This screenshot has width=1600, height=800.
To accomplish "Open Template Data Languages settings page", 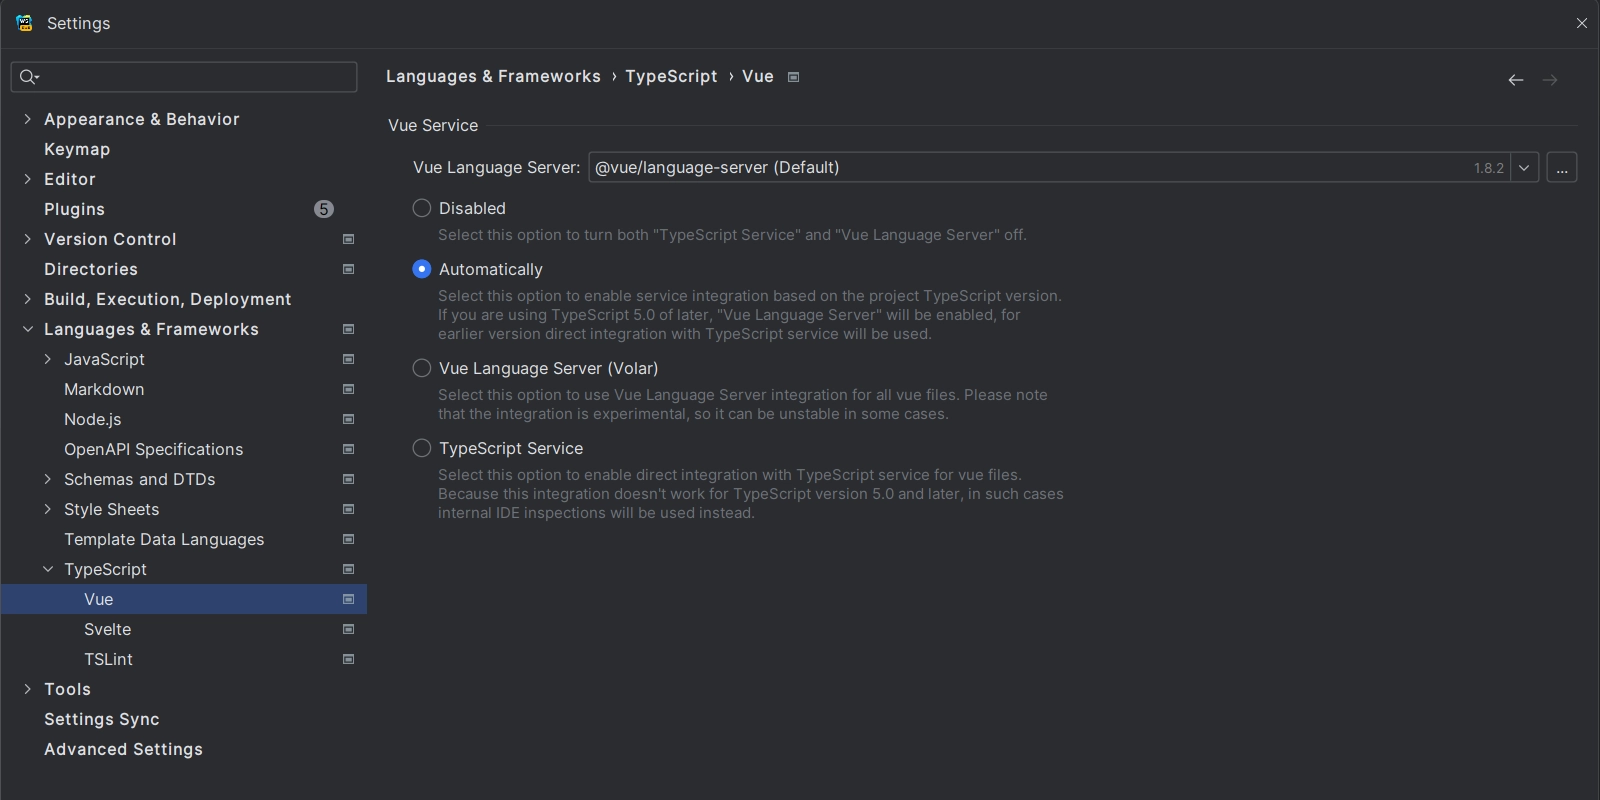I will (x=164, y=539).
